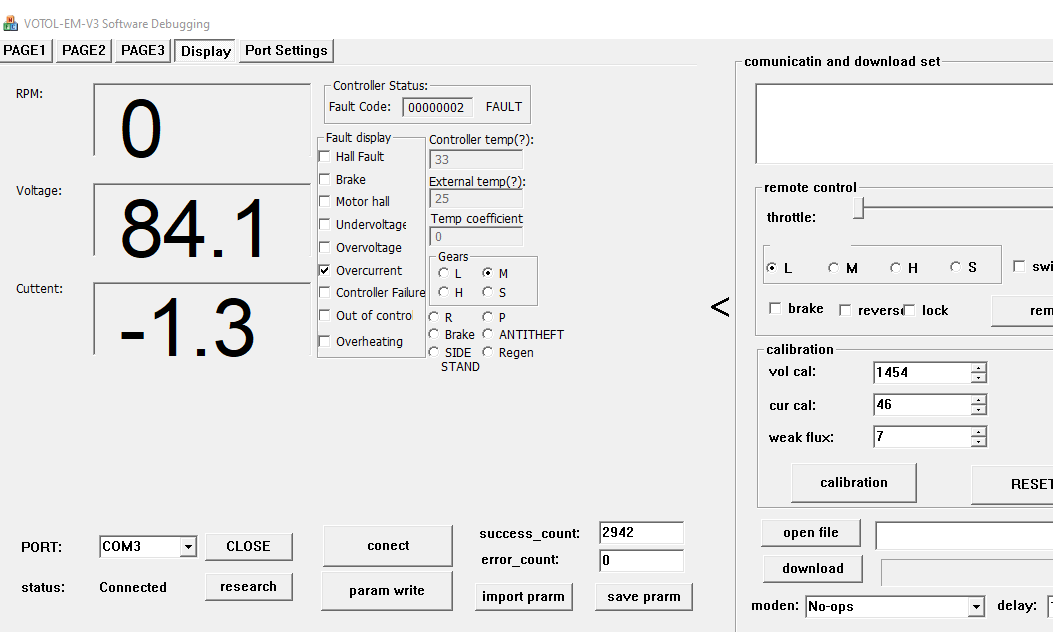1053x632 pixels.
Task: Select S mode in remote control radio group
Action: click(x=955, y=268)
